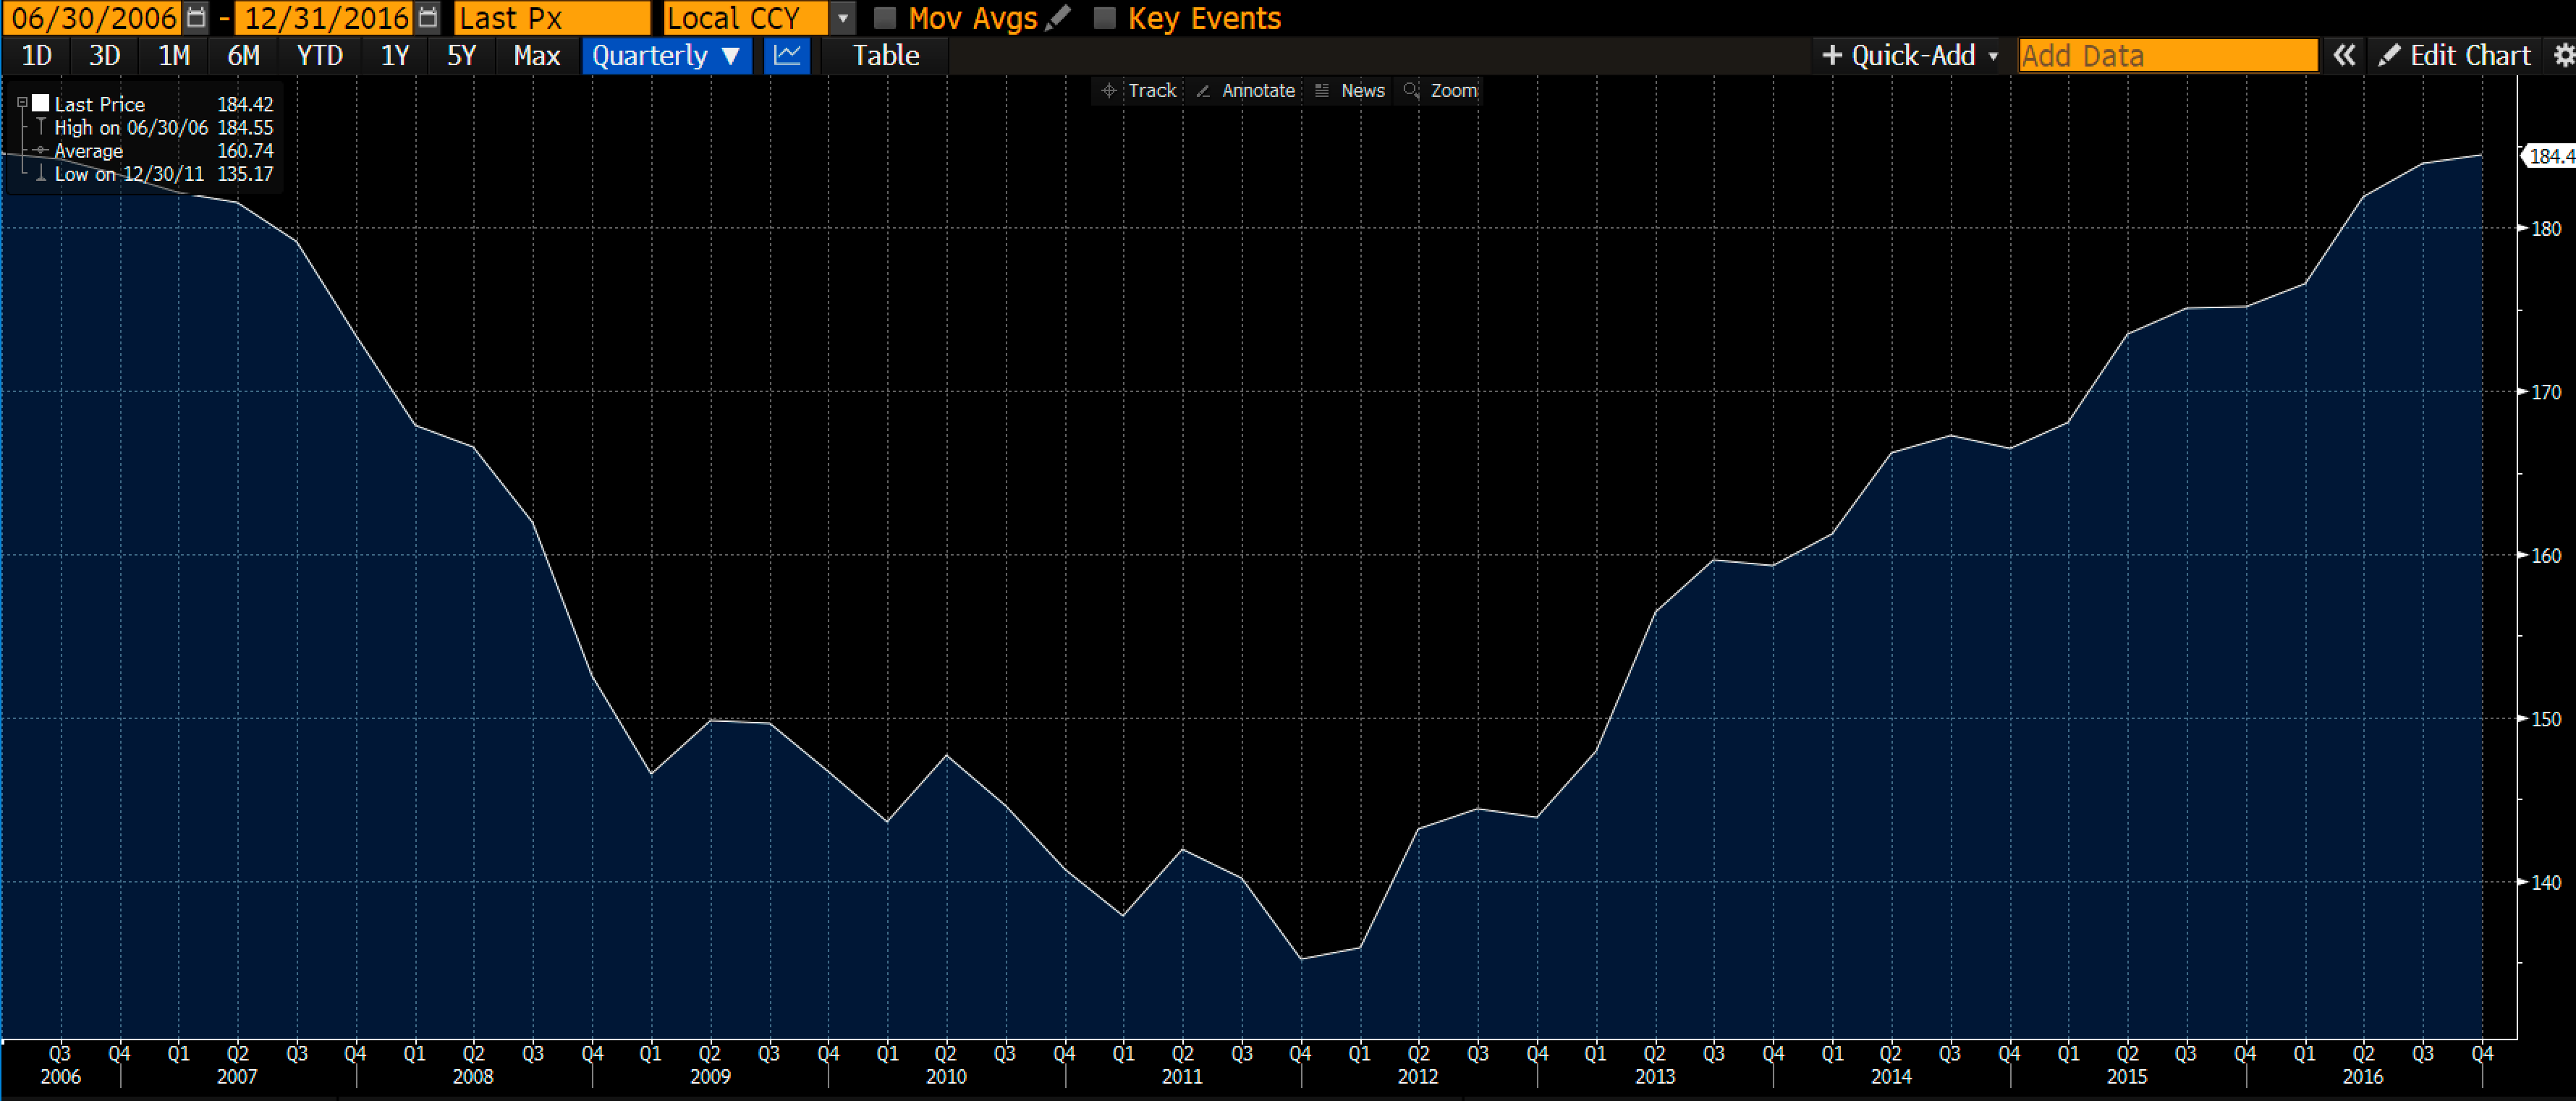Click the Mov Avgs pencil edit icon

coord(1057,18)
